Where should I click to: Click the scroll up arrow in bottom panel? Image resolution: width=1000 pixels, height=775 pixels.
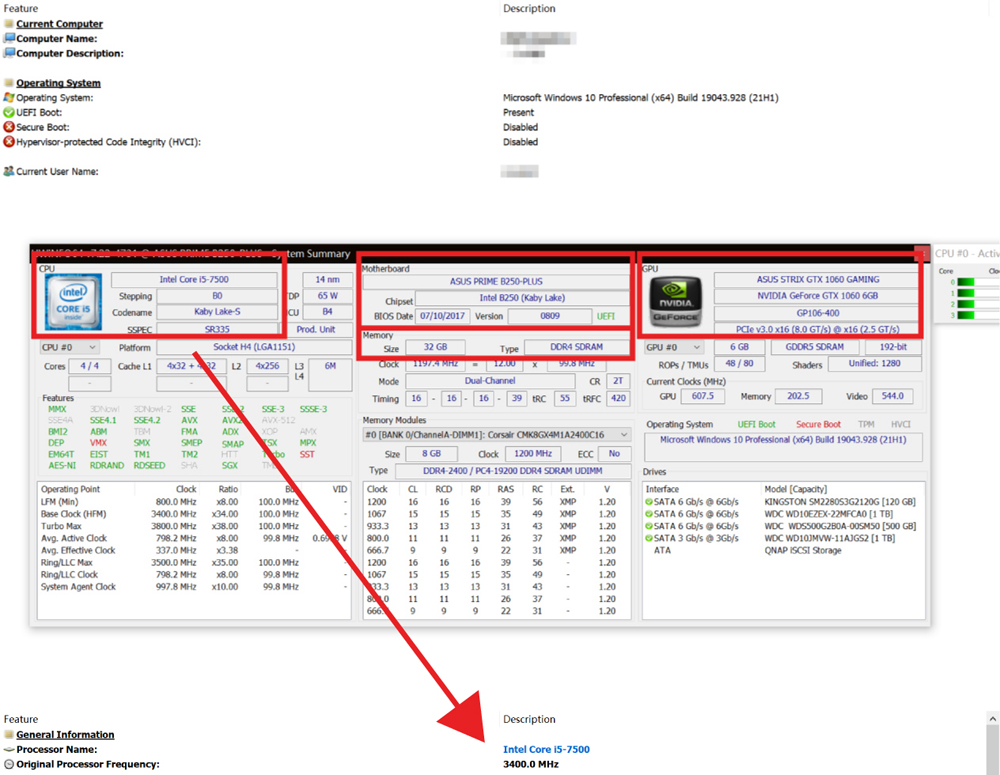coord(993,719)
